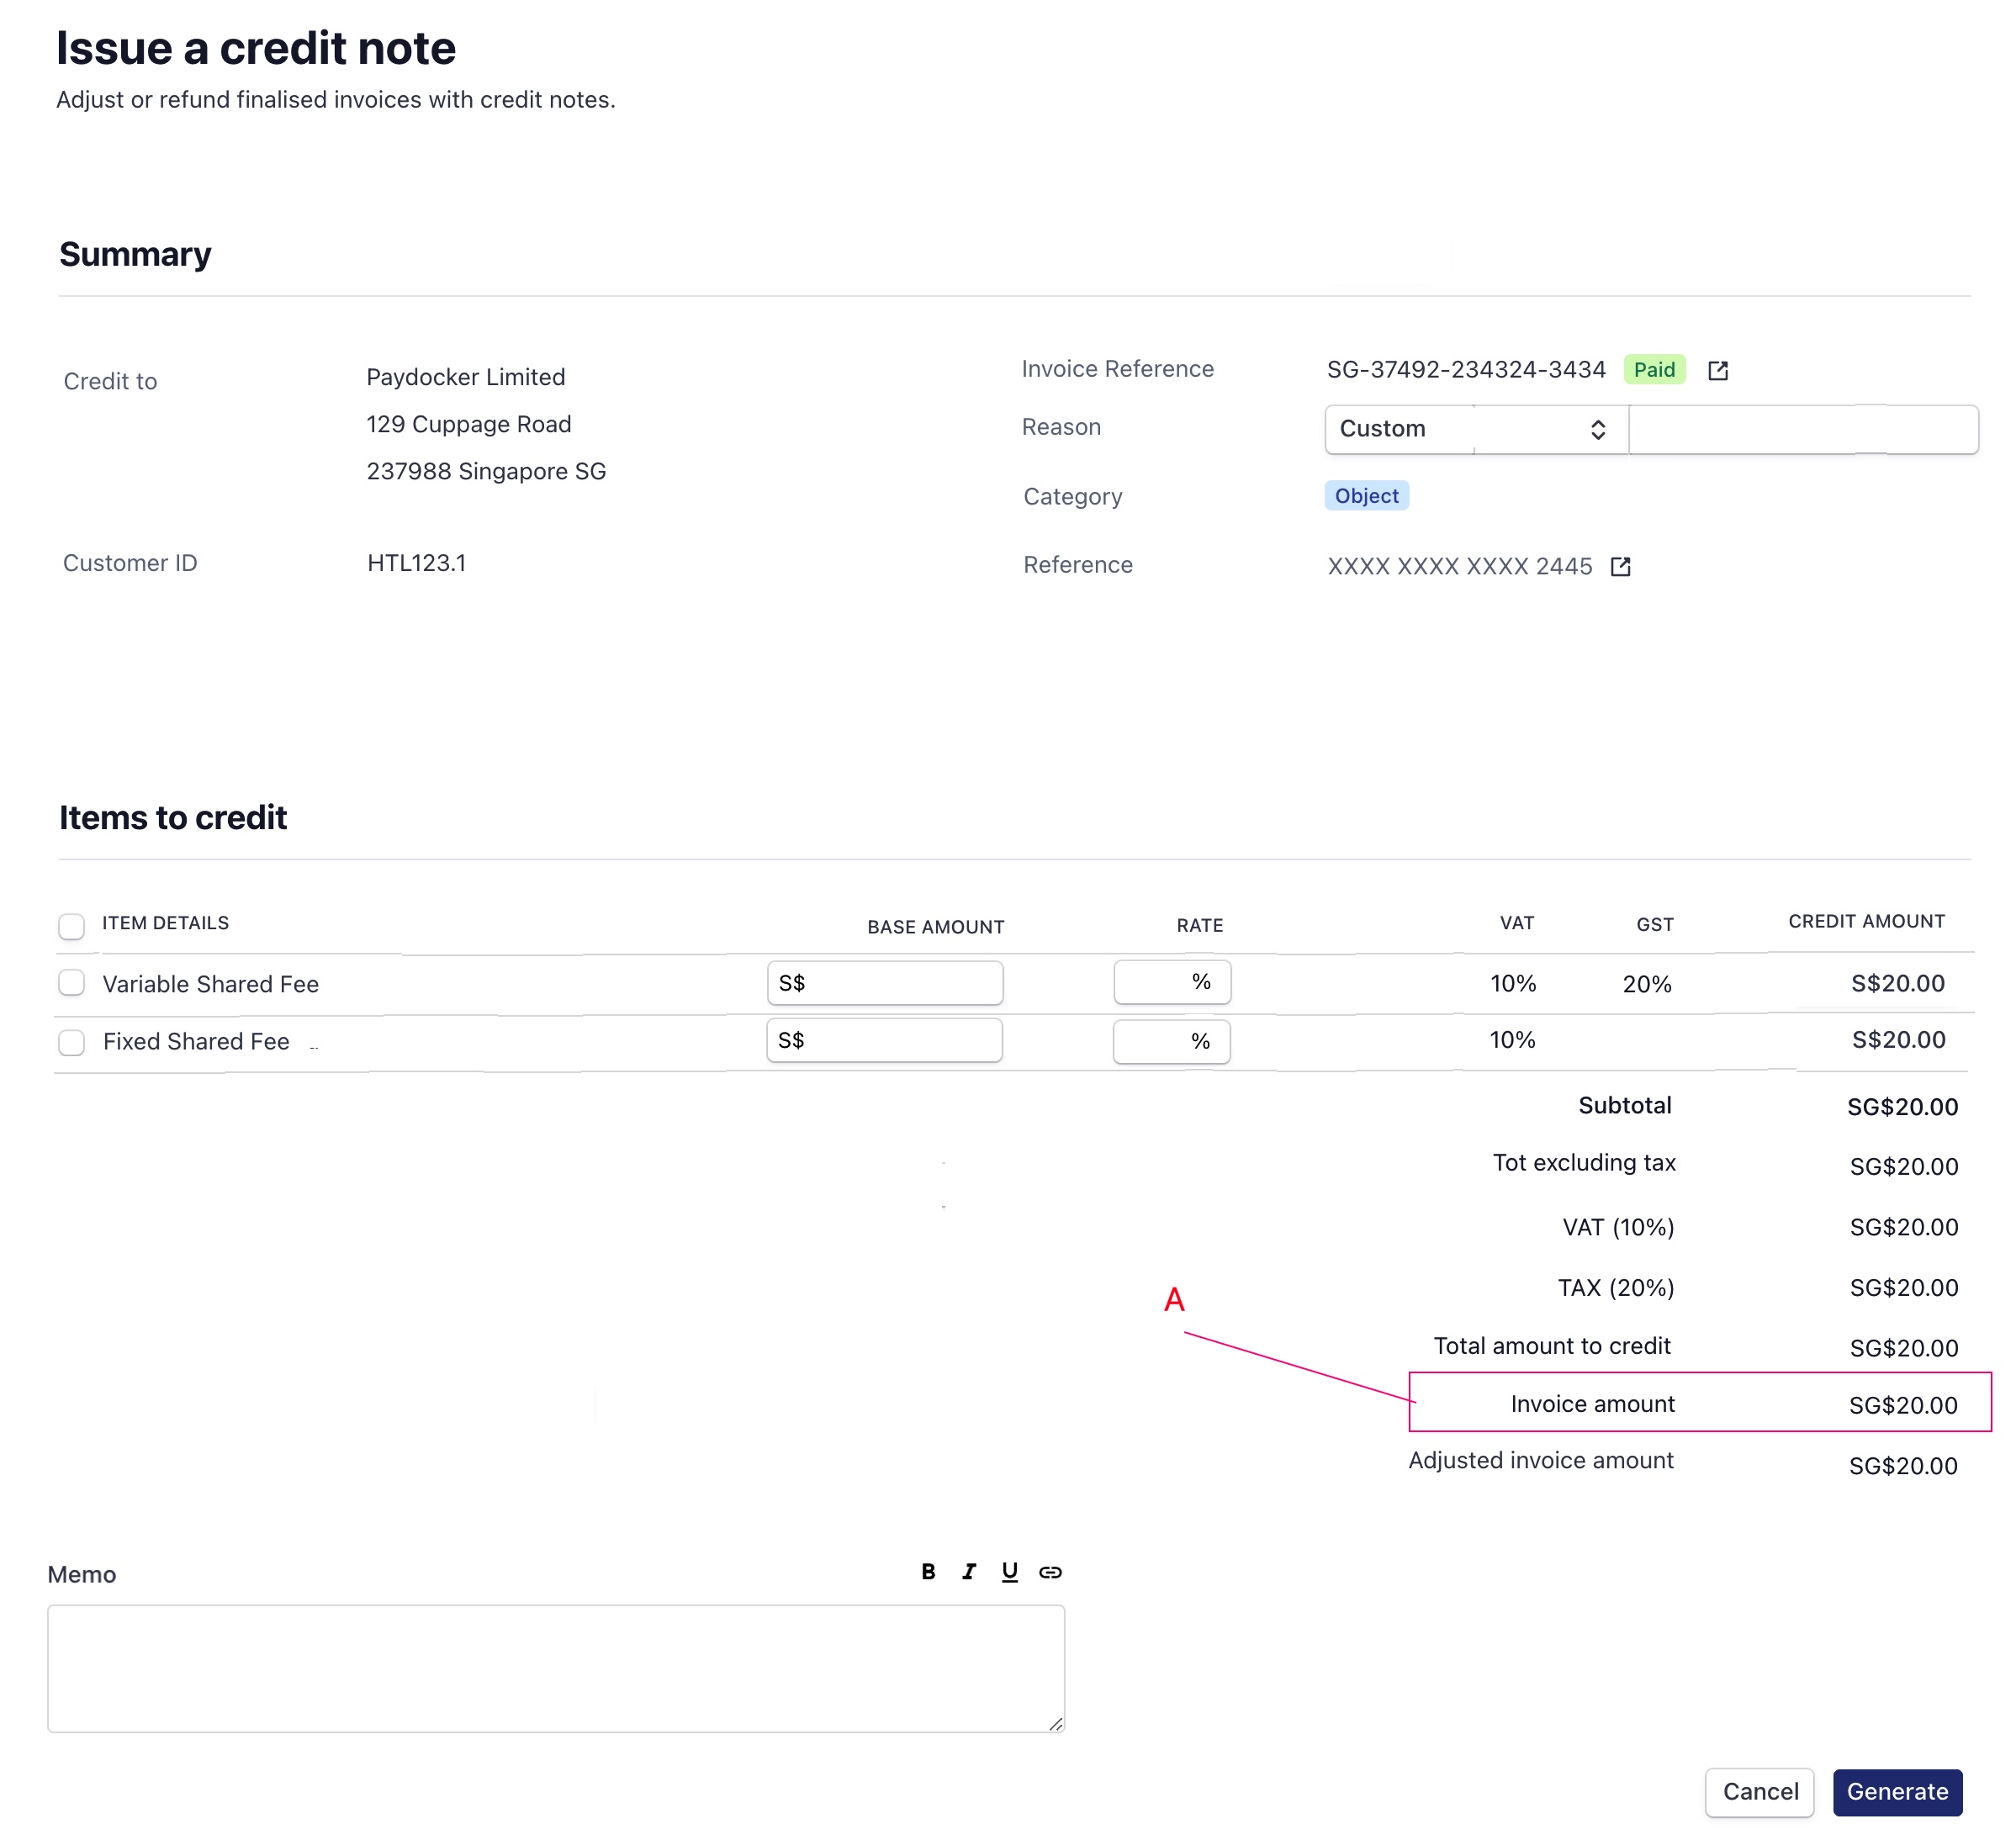2016x1840 pixels.
Task: Check the Variable Shared Fee item
Action: pyautogui.click(x=71, y=983)
